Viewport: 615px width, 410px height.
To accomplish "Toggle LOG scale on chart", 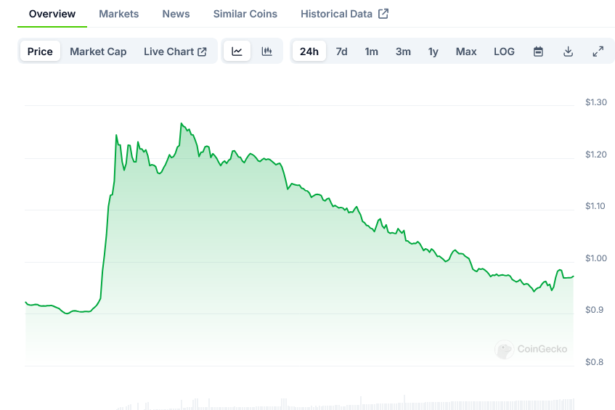I will (504, 51).
